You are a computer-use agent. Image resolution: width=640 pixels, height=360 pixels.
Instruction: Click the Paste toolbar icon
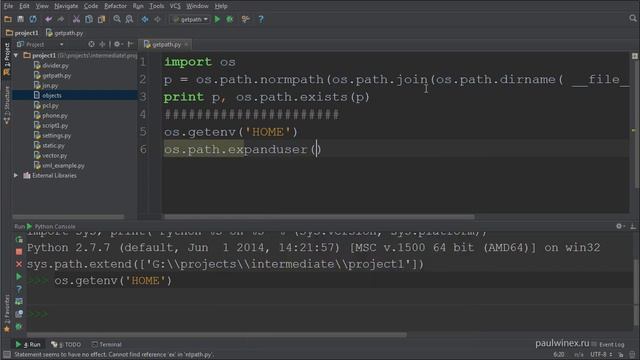101,19
